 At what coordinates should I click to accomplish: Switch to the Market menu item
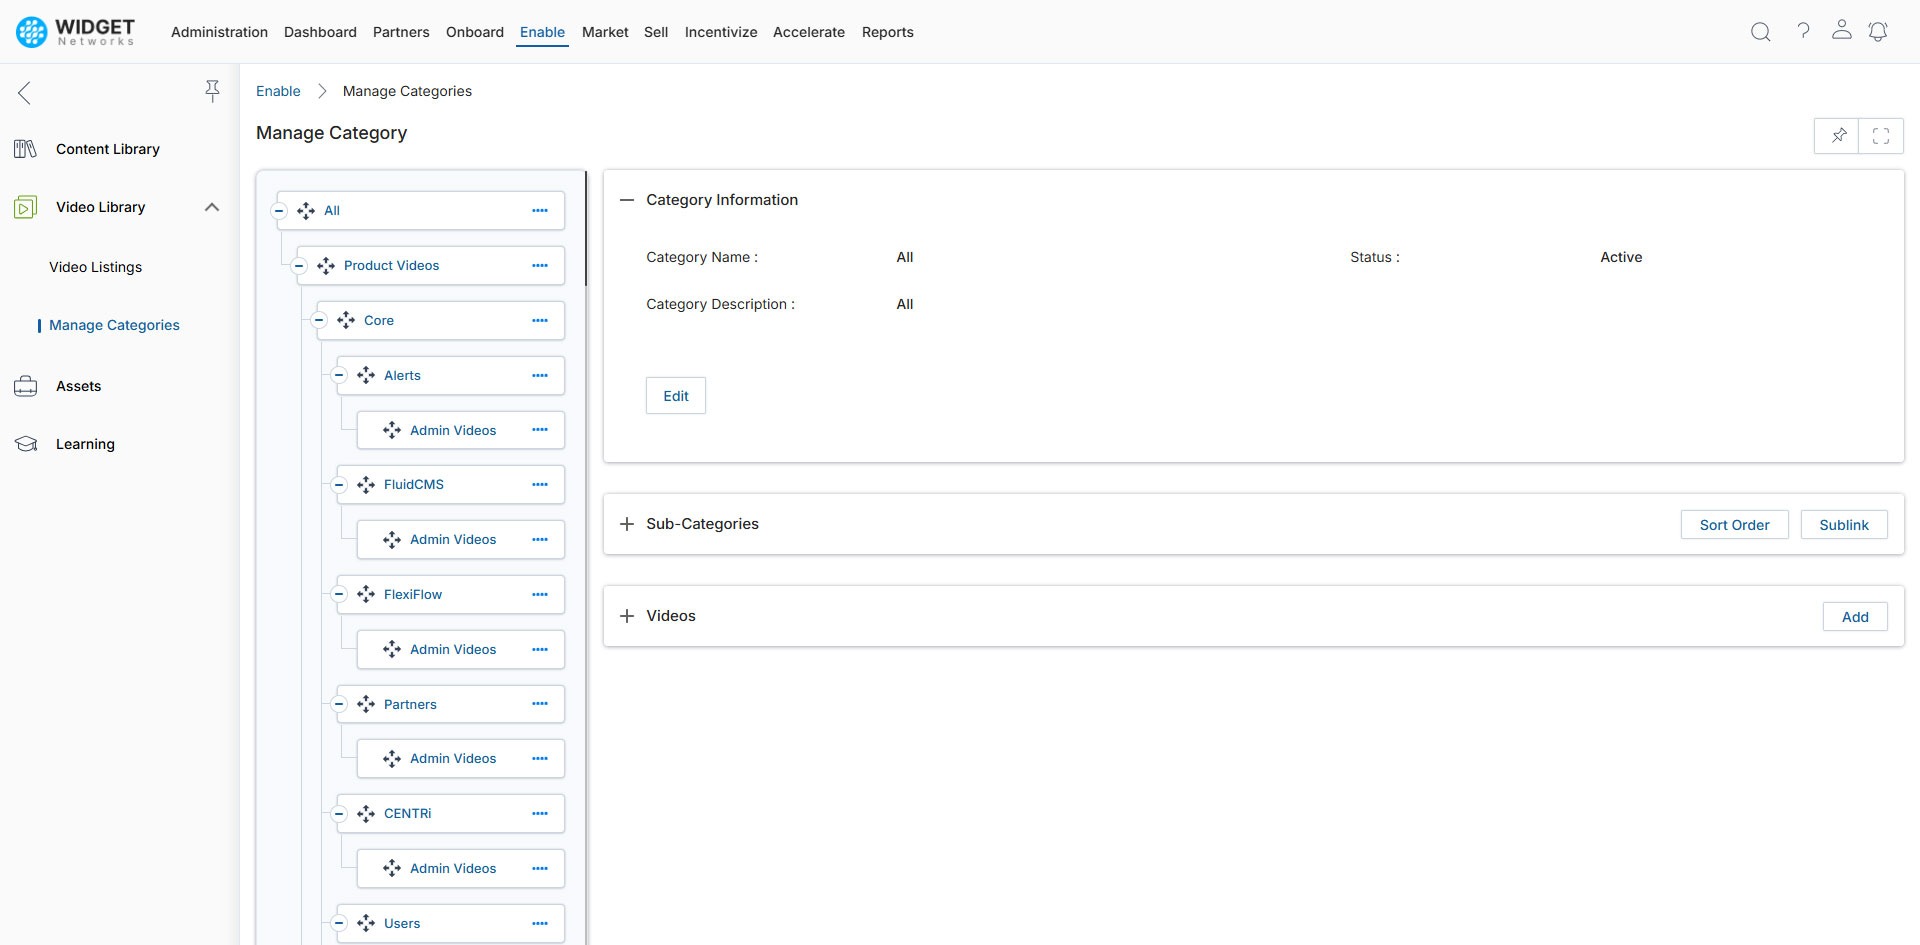[x=604, y=31]
